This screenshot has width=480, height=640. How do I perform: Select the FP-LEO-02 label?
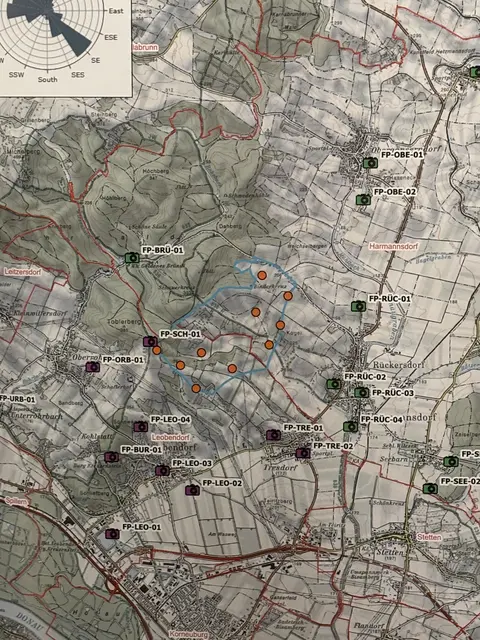222,483
